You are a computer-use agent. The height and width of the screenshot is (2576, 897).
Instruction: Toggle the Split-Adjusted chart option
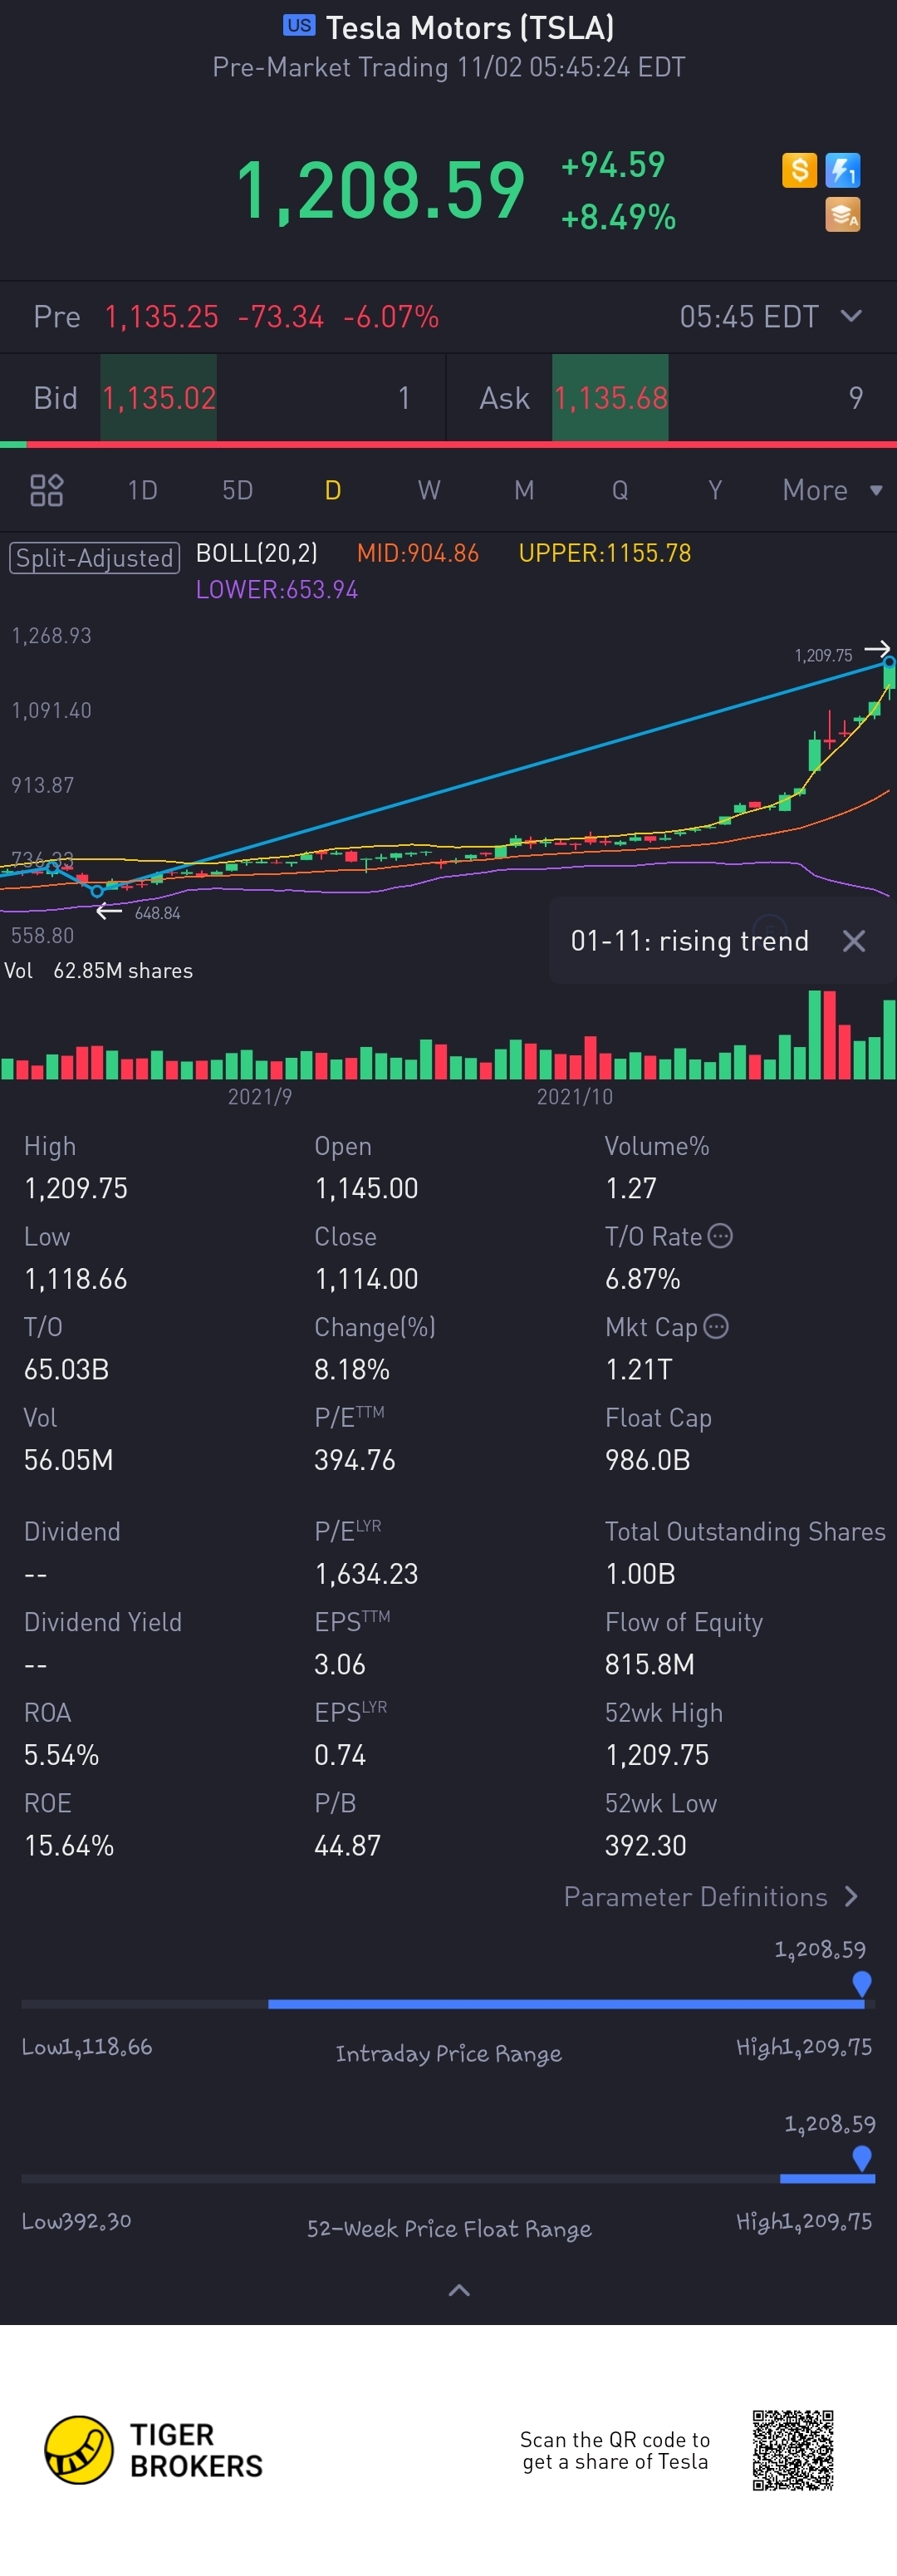click(95, 558)
